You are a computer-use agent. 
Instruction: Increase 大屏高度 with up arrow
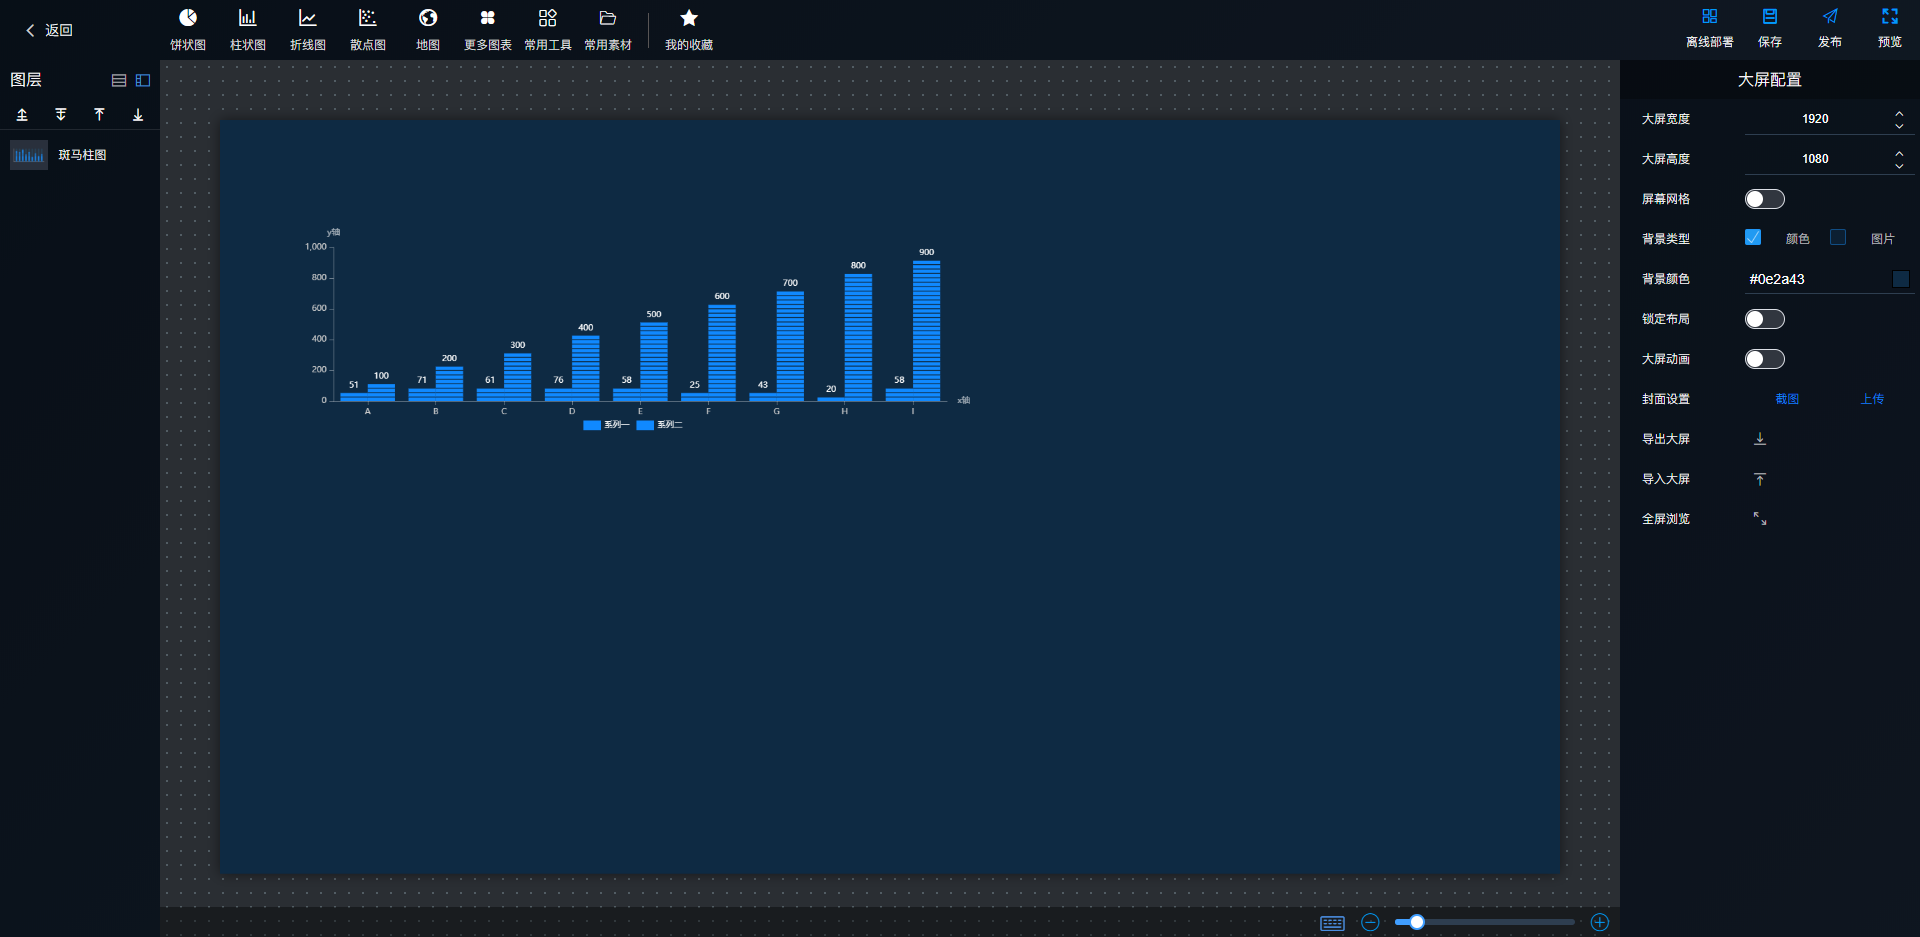click(1899, 153)
